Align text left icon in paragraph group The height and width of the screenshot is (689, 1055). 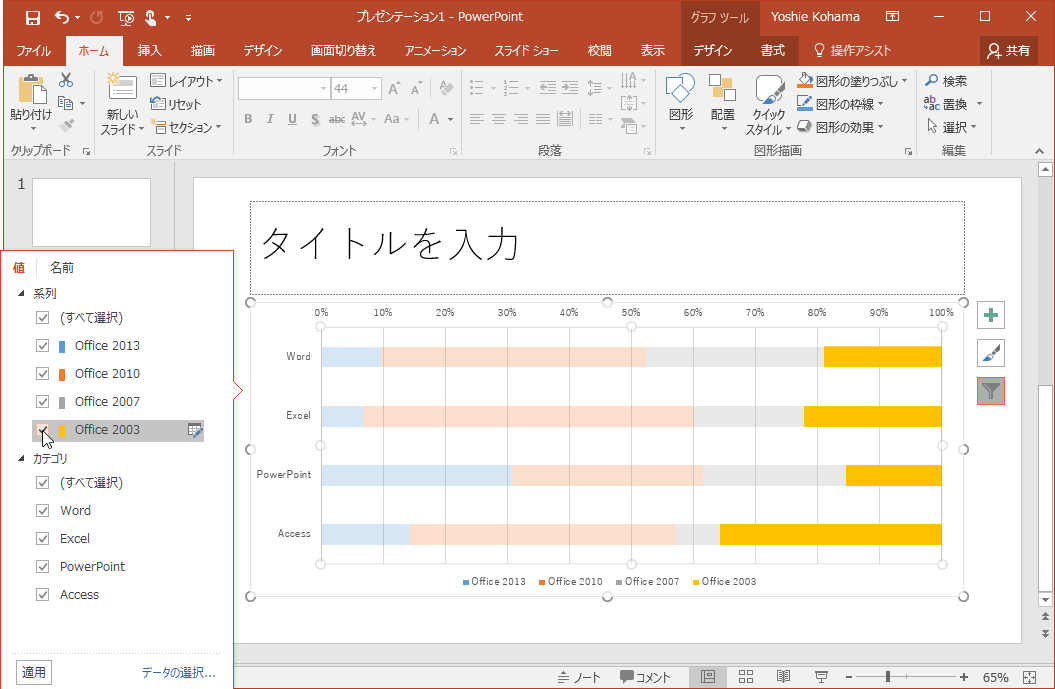coord(476,119)
